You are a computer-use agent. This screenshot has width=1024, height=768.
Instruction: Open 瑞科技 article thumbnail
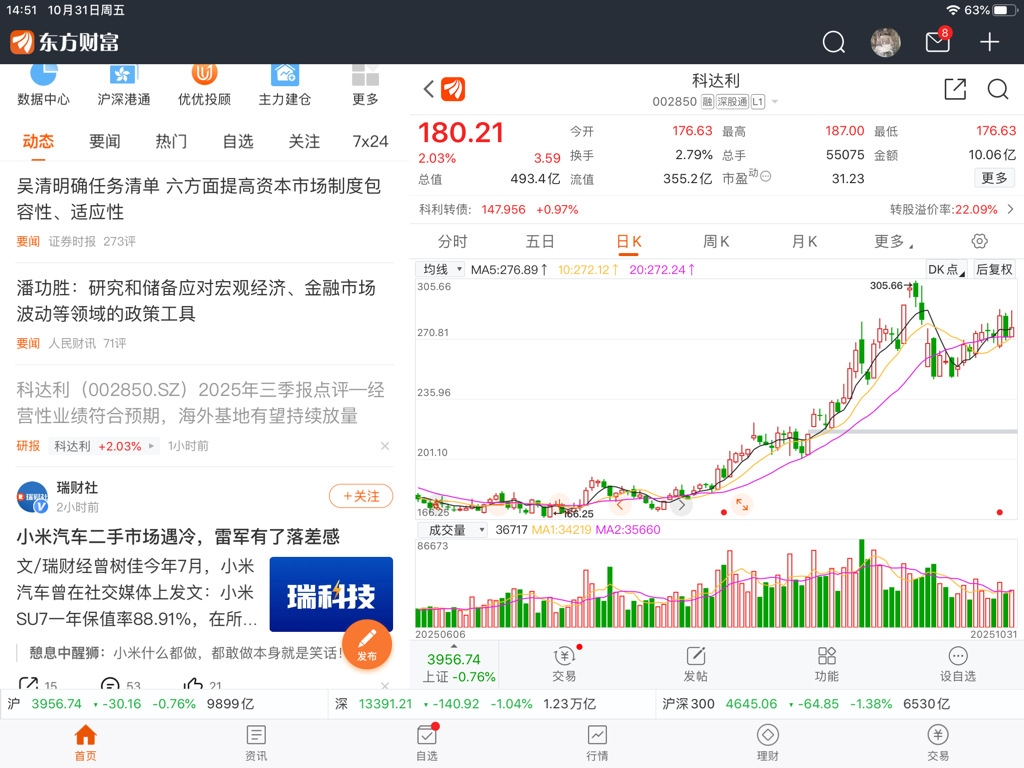click(331, 594)
